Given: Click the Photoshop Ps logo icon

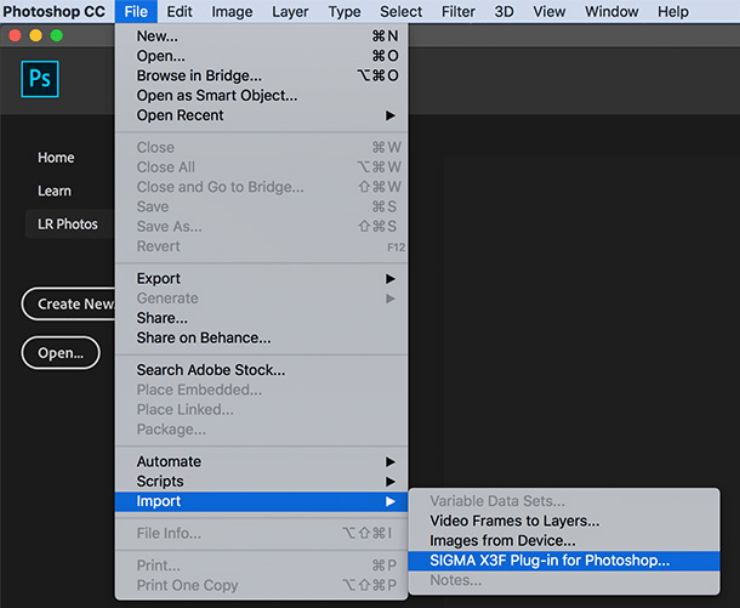Looking at the screenshot, I should pyautogui.click(x=40, y=79).
